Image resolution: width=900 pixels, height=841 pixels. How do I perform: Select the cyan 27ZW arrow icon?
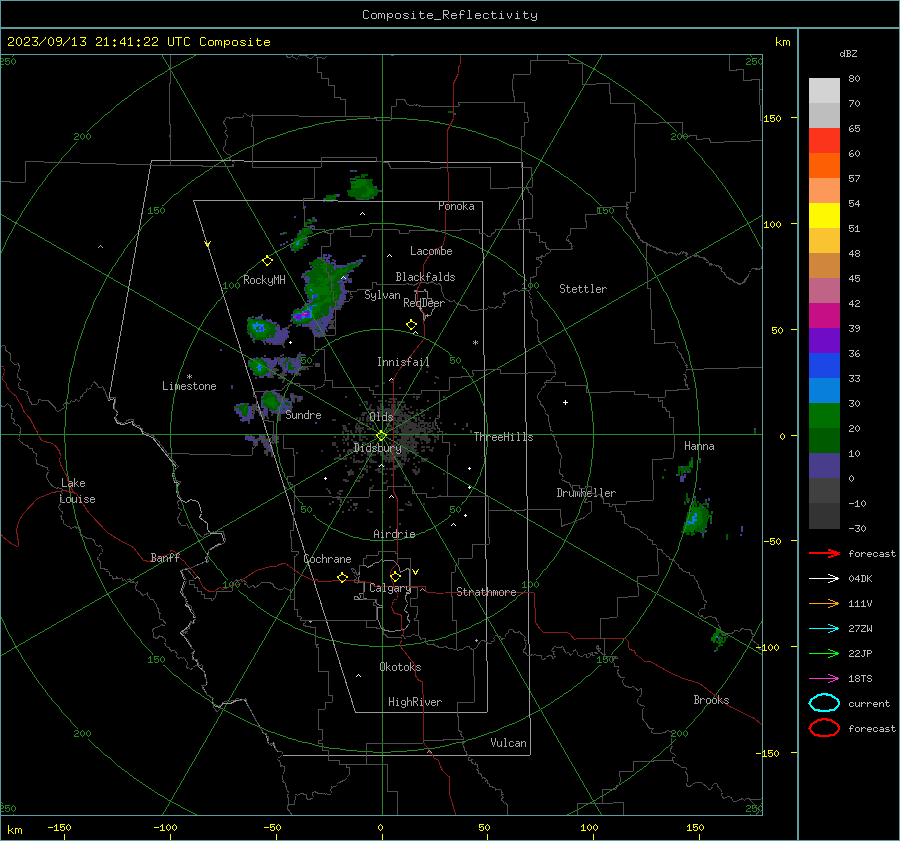pos(824,629)
